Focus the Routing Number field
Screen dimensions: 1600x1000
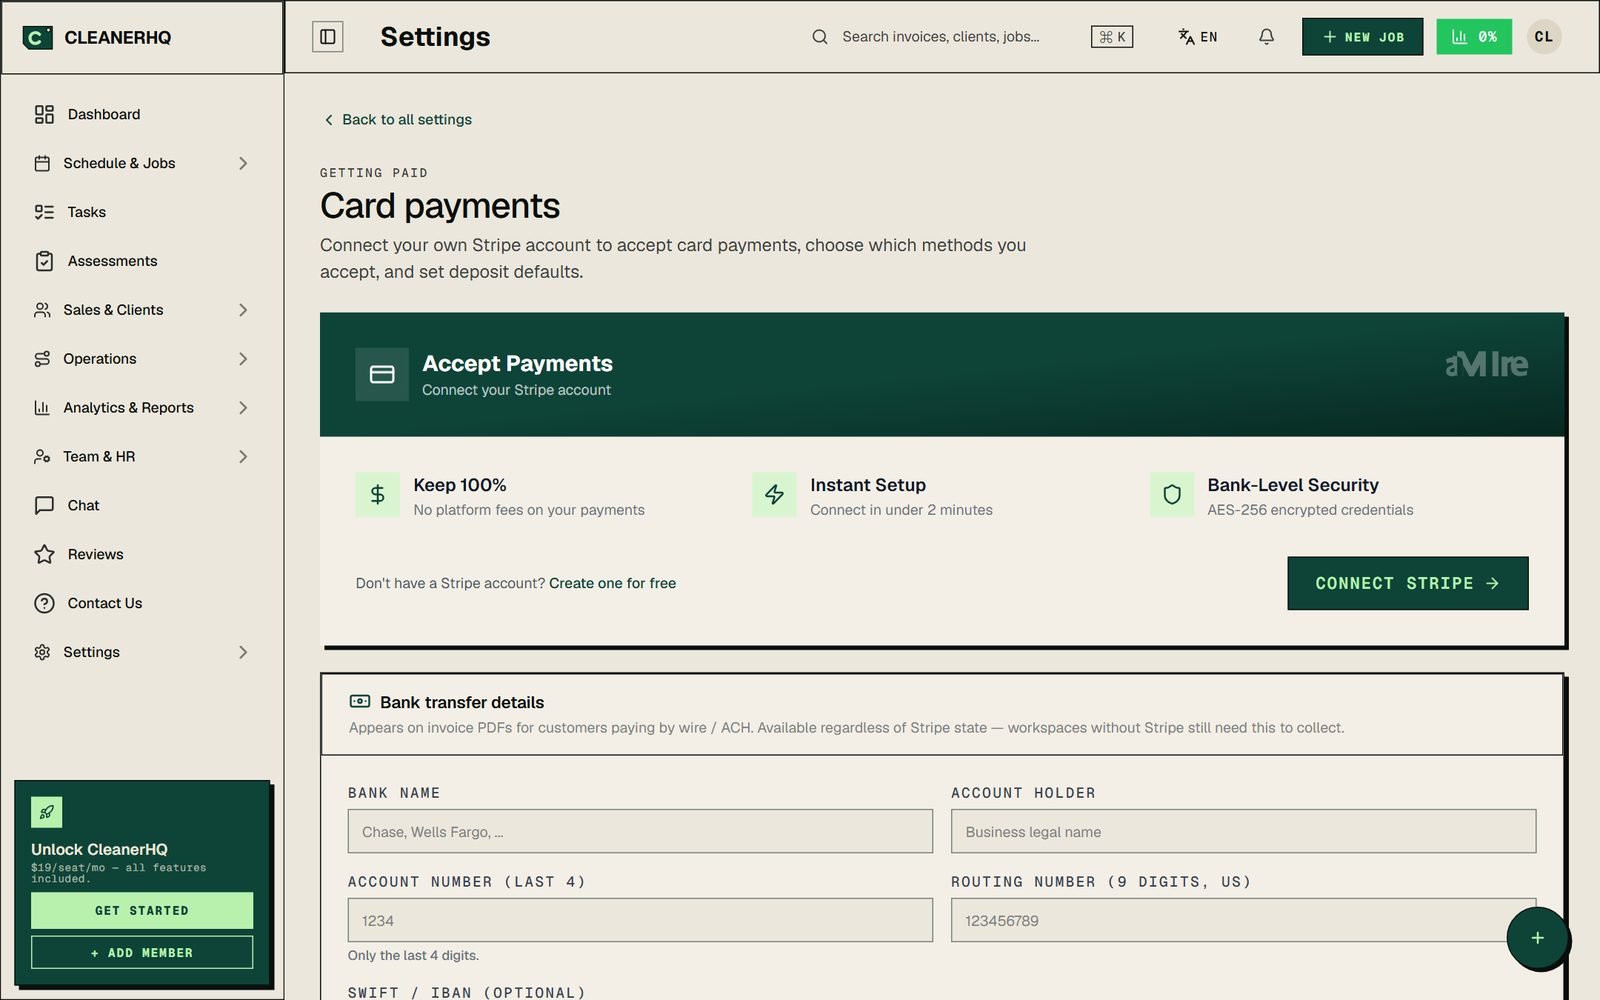click(1243, 920)
